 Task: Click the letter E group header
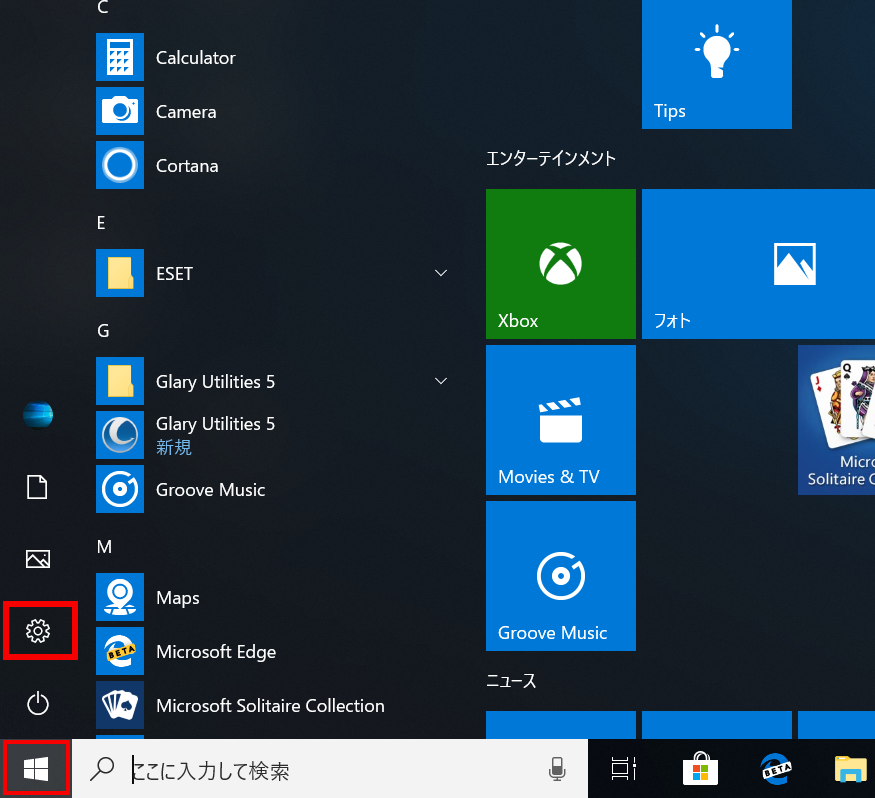point(101,223)
